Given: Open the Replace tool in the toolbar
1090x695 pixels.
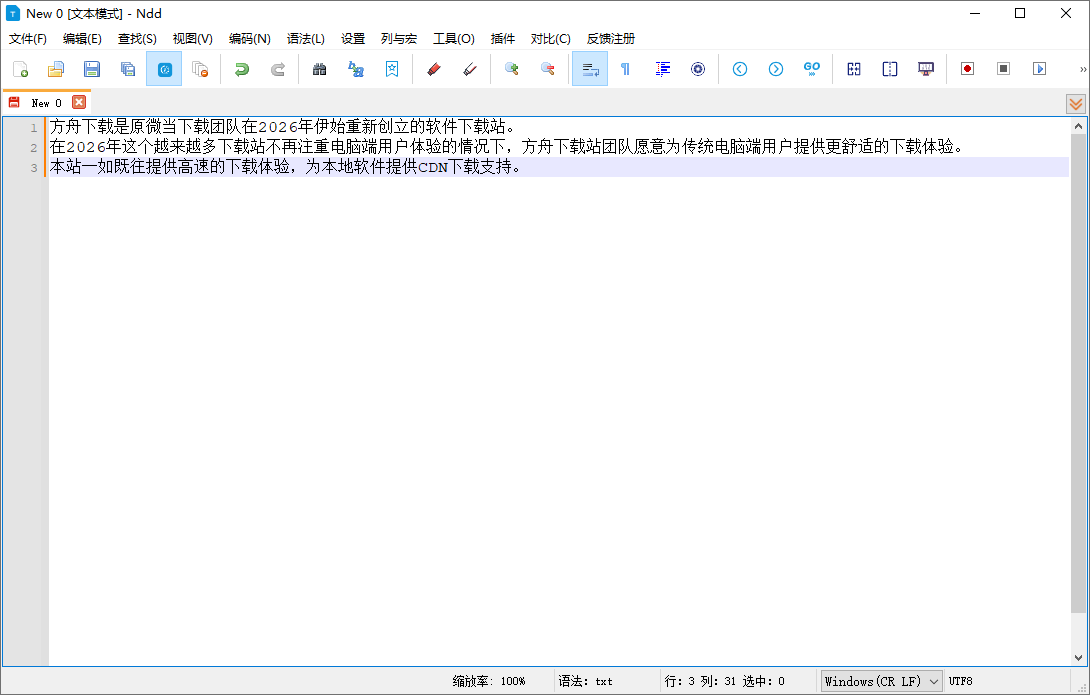Looking at the screenshot, I should click(x=355, y=69).
